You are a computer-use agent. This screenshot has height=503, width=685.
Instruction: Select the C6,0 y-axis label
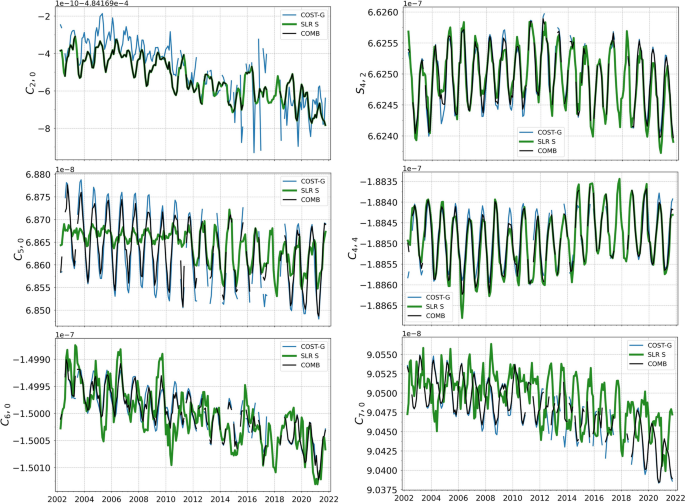click(6, 414)
